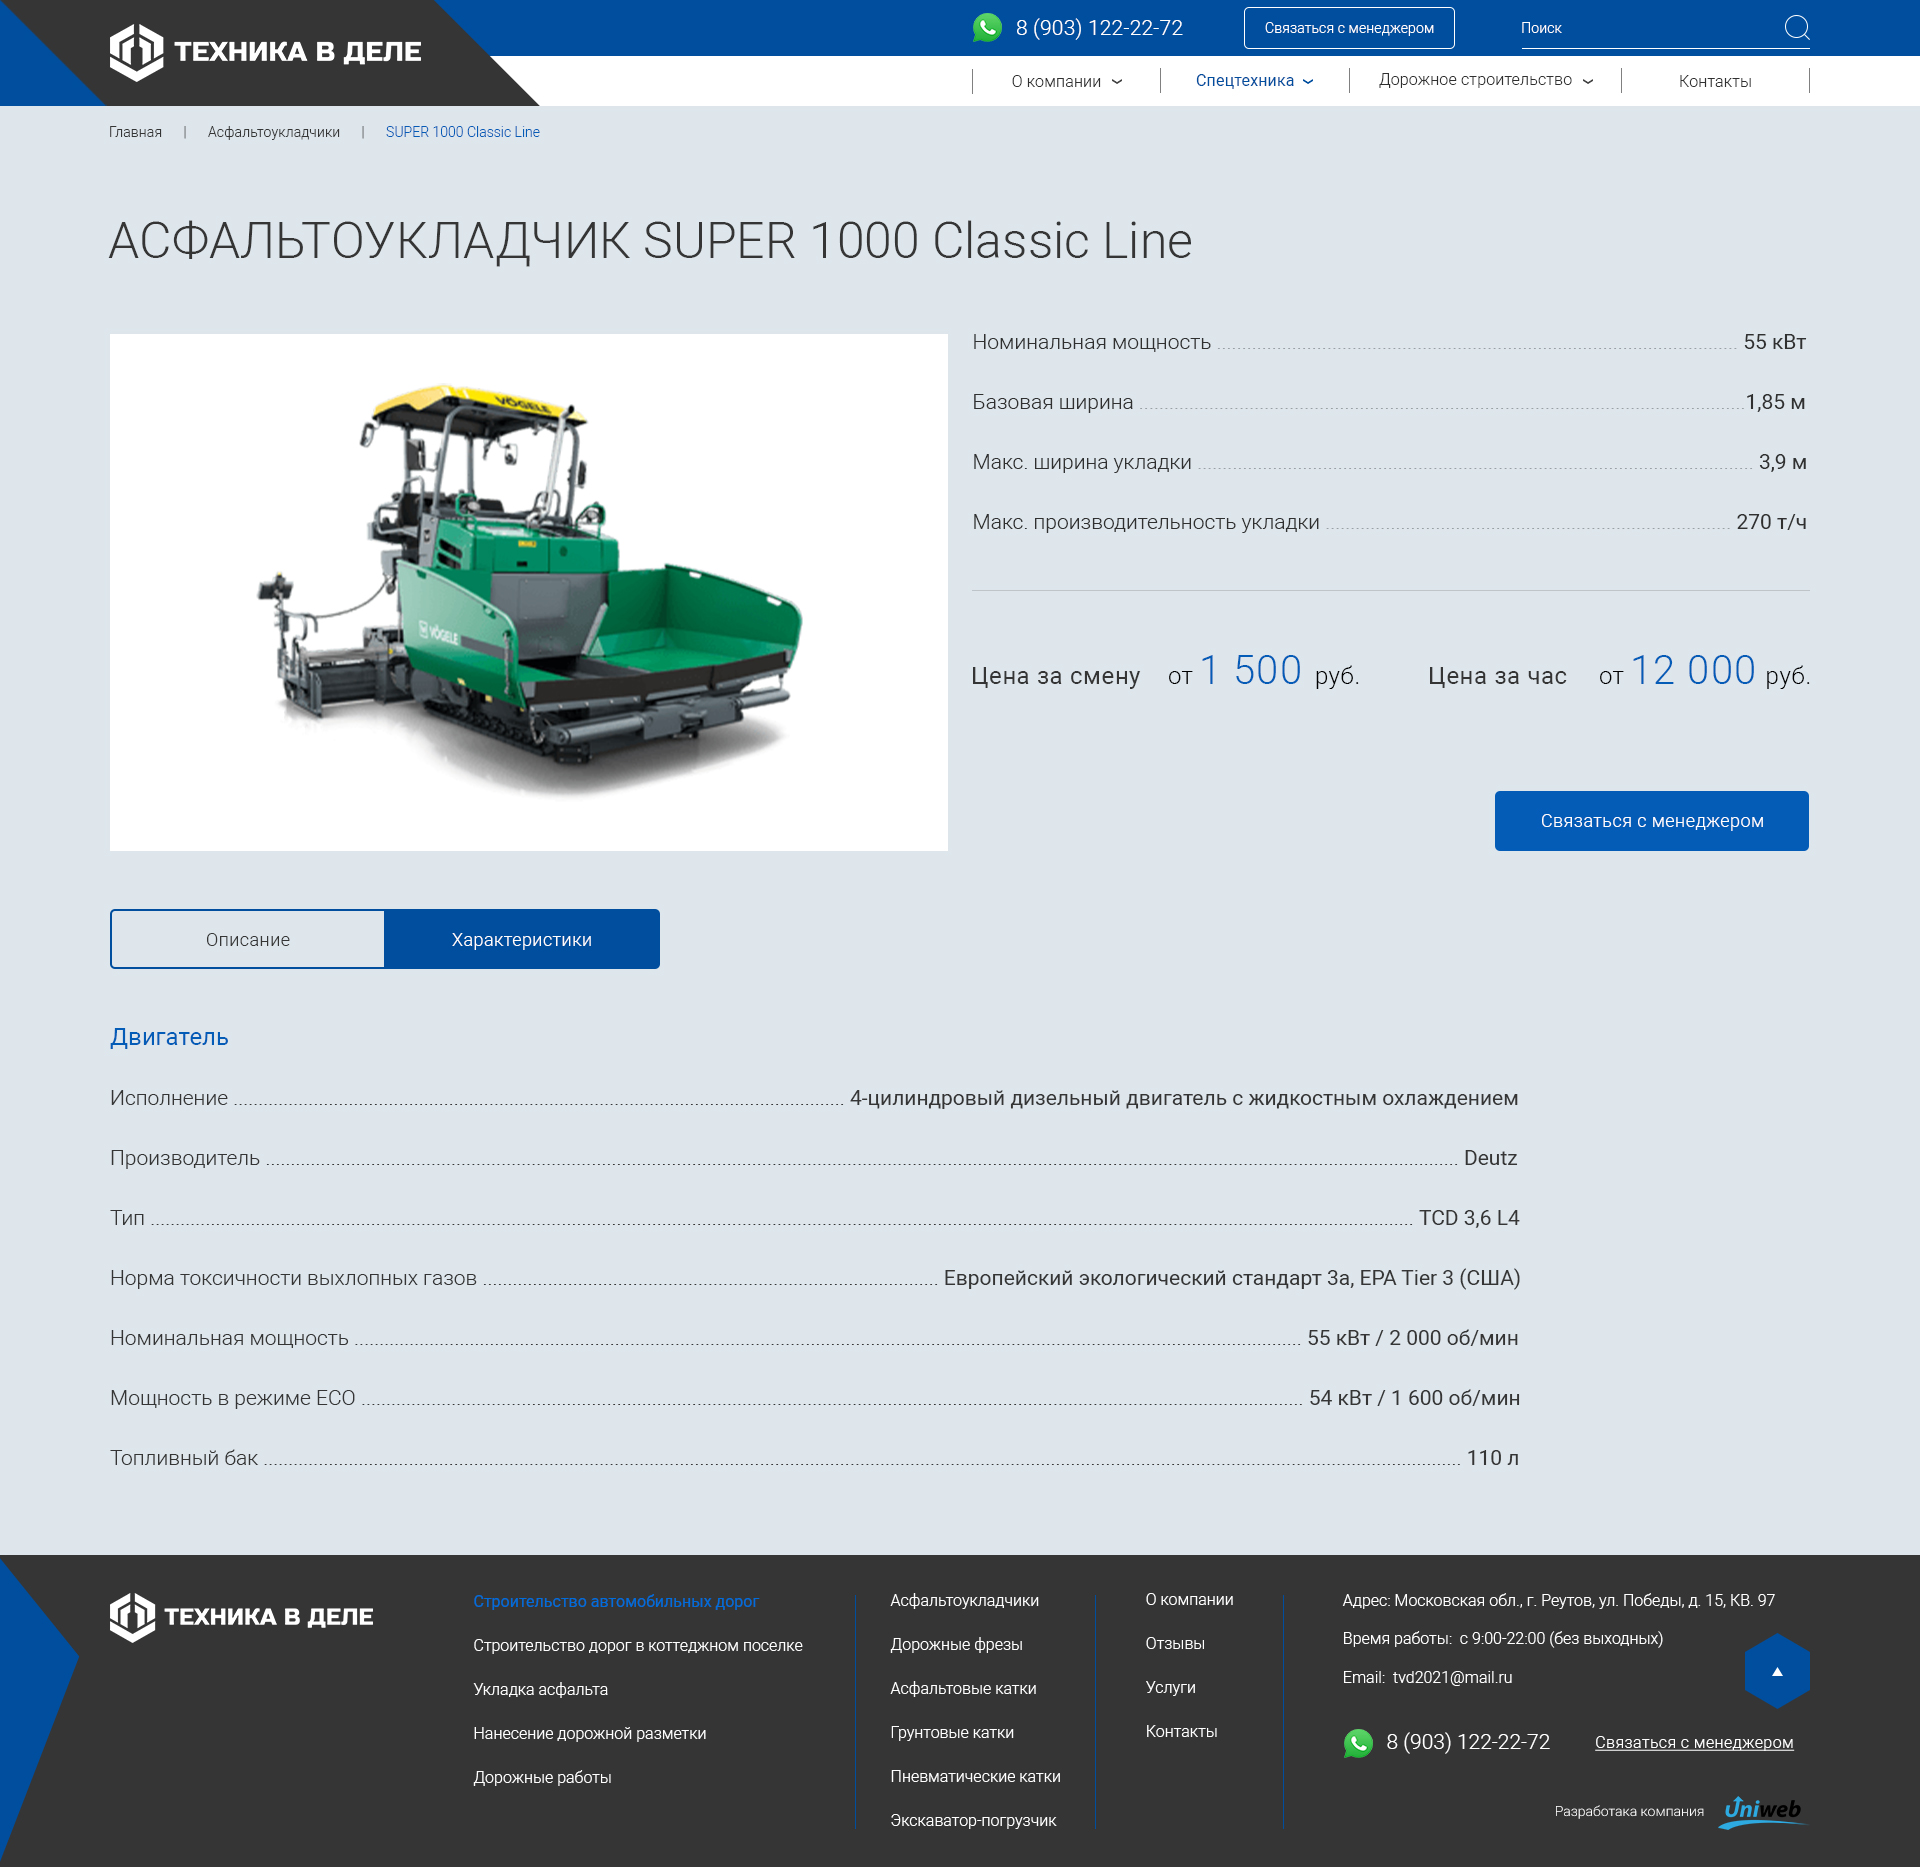The width and height of the screenshot is (1920, 1867).
Task: Click the search magnifier icon
Action: pyautogui.click(x=1796, y=28)
